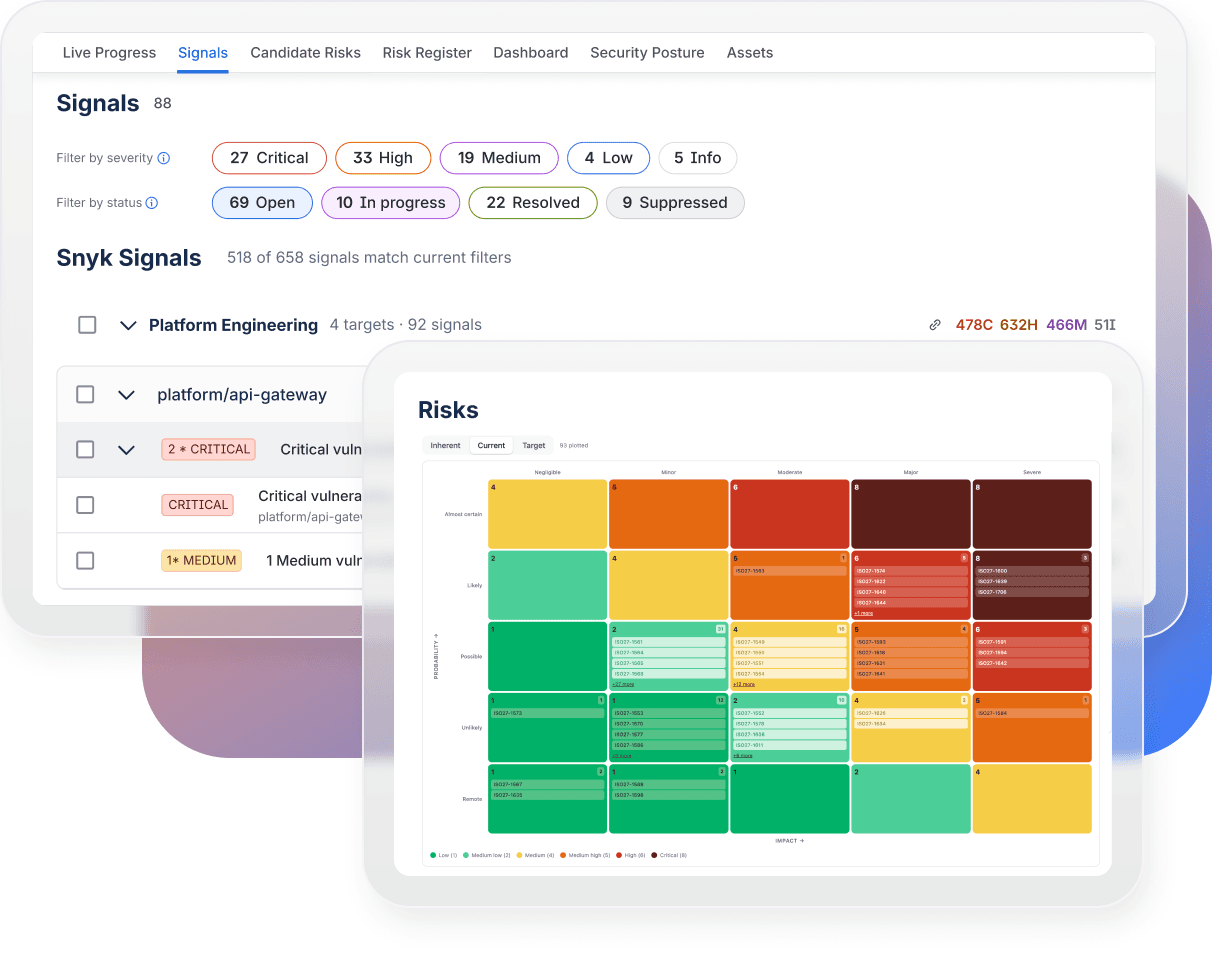Show +12 more in Possible/Moderate cell
This screenshot has height=956, width=1224.
743,684
